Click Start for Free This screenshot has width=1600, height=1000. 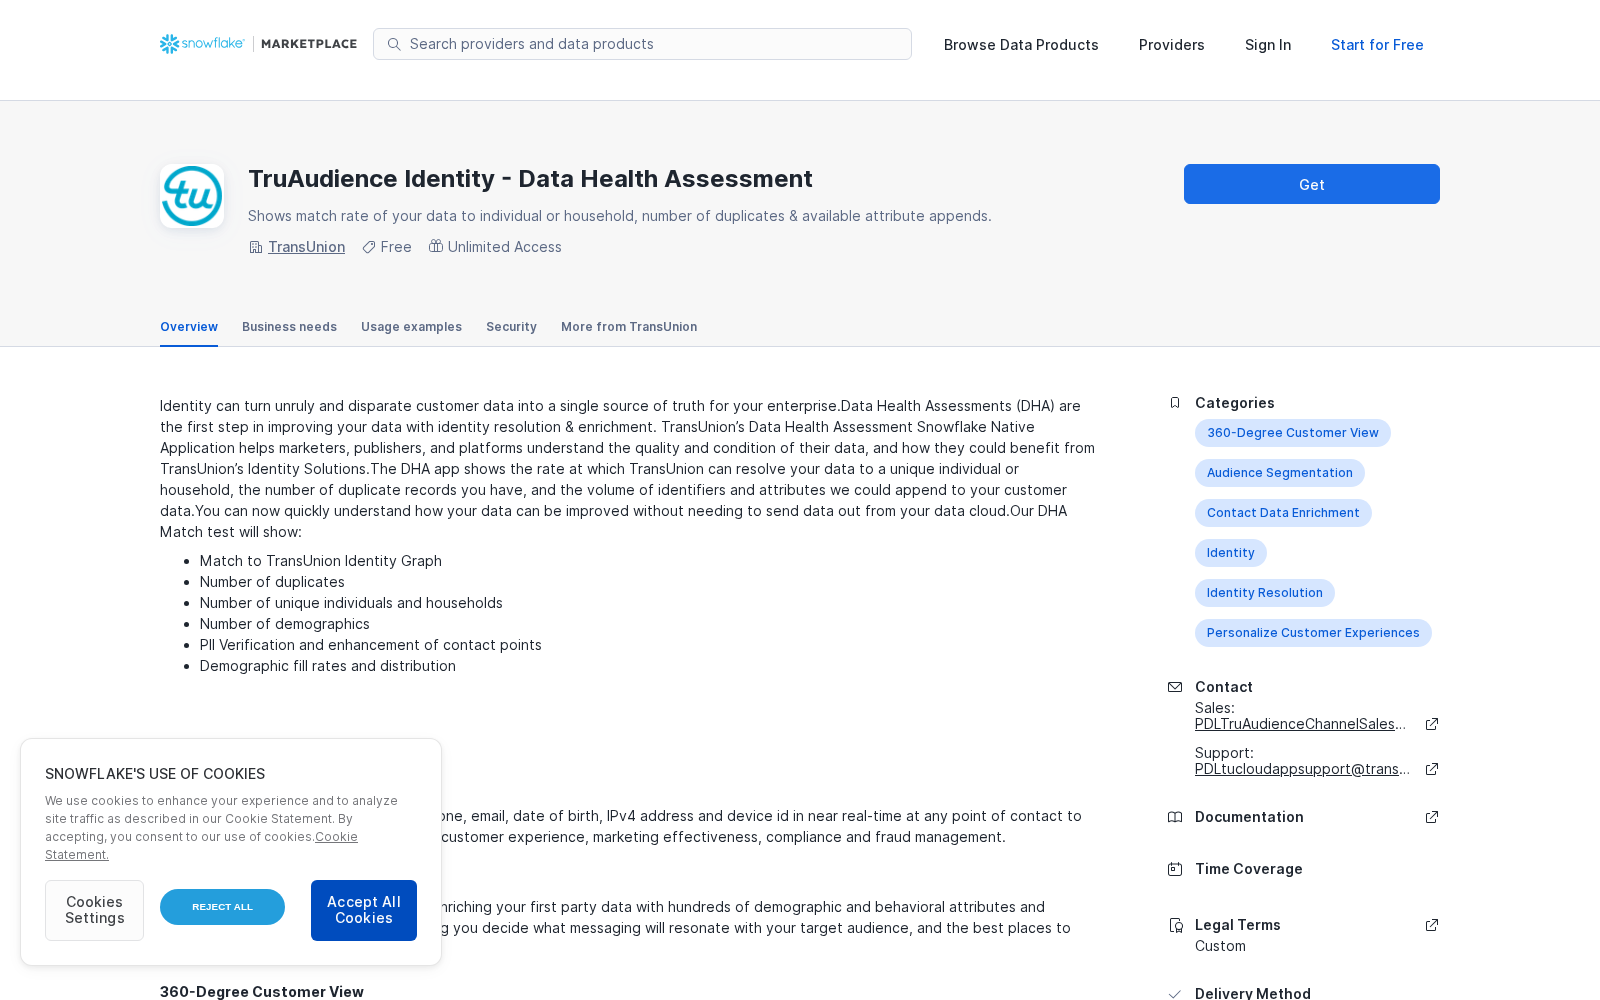click(1377, 45)
